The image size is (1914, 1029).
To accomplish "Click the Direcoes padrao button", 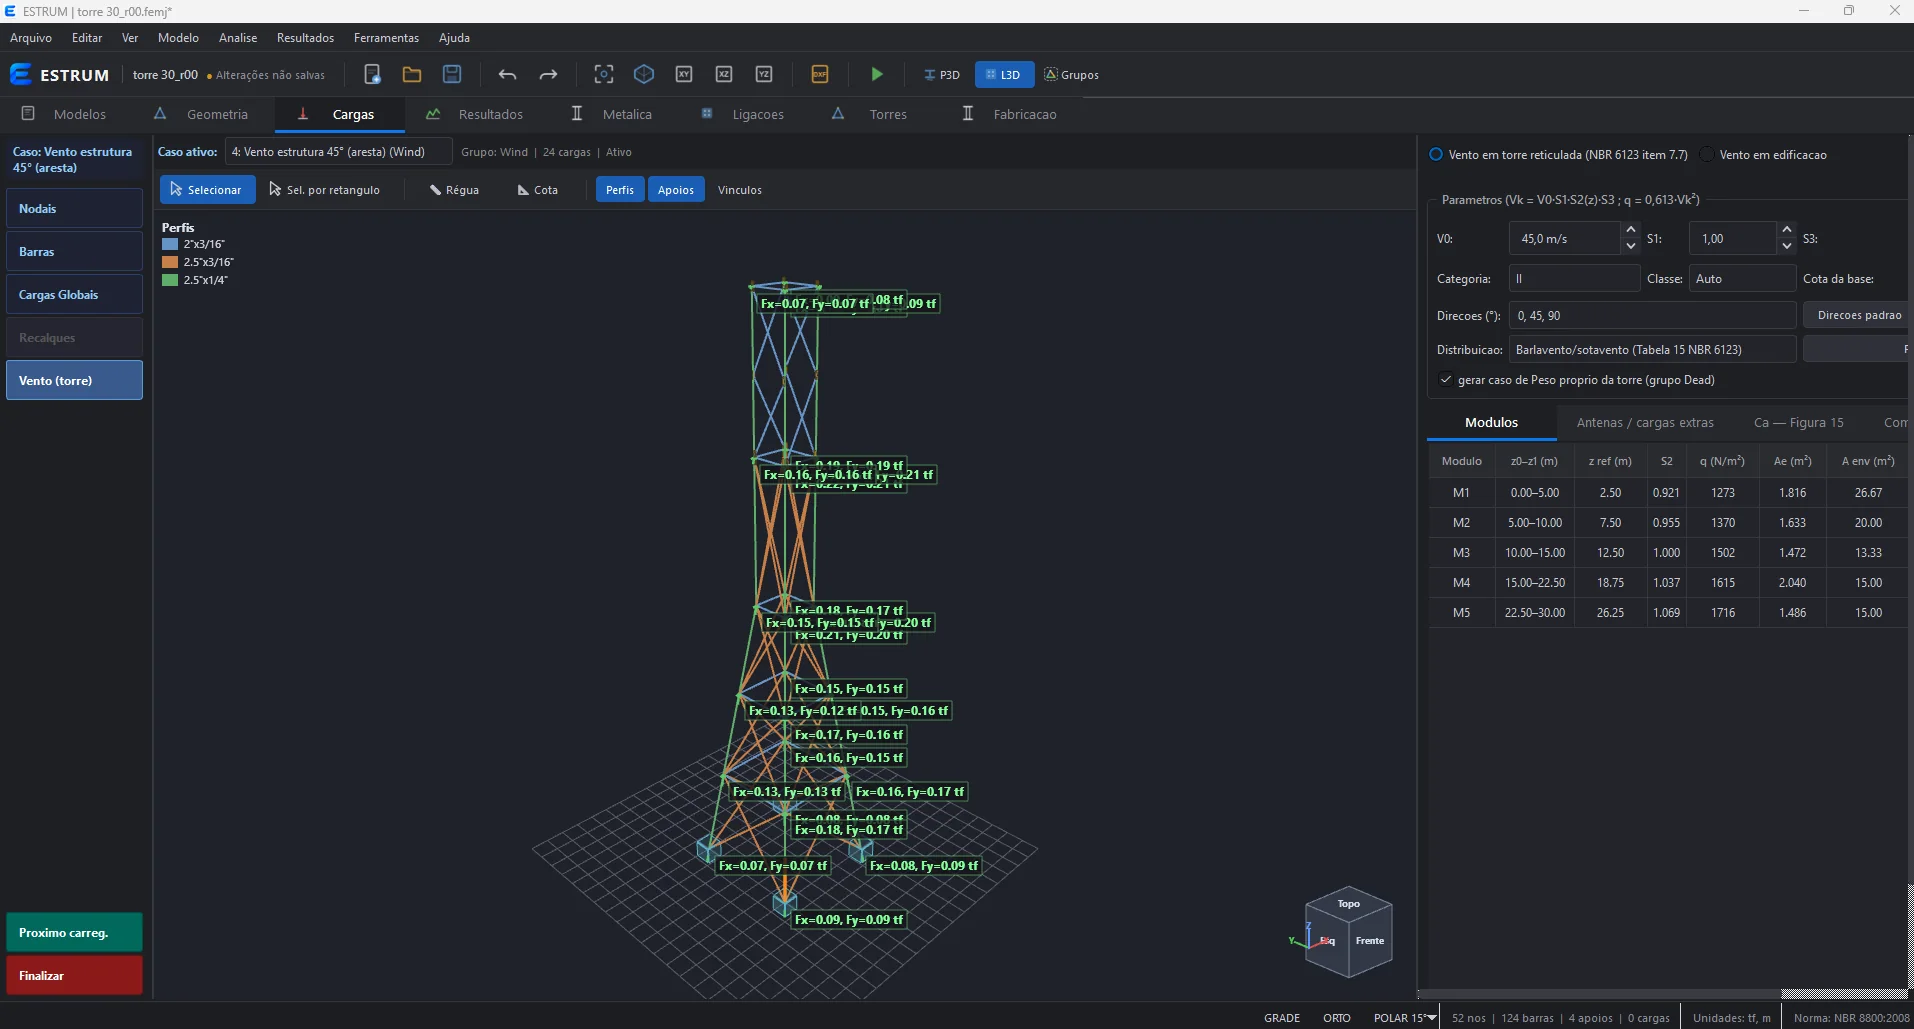I will [1858, 315].
